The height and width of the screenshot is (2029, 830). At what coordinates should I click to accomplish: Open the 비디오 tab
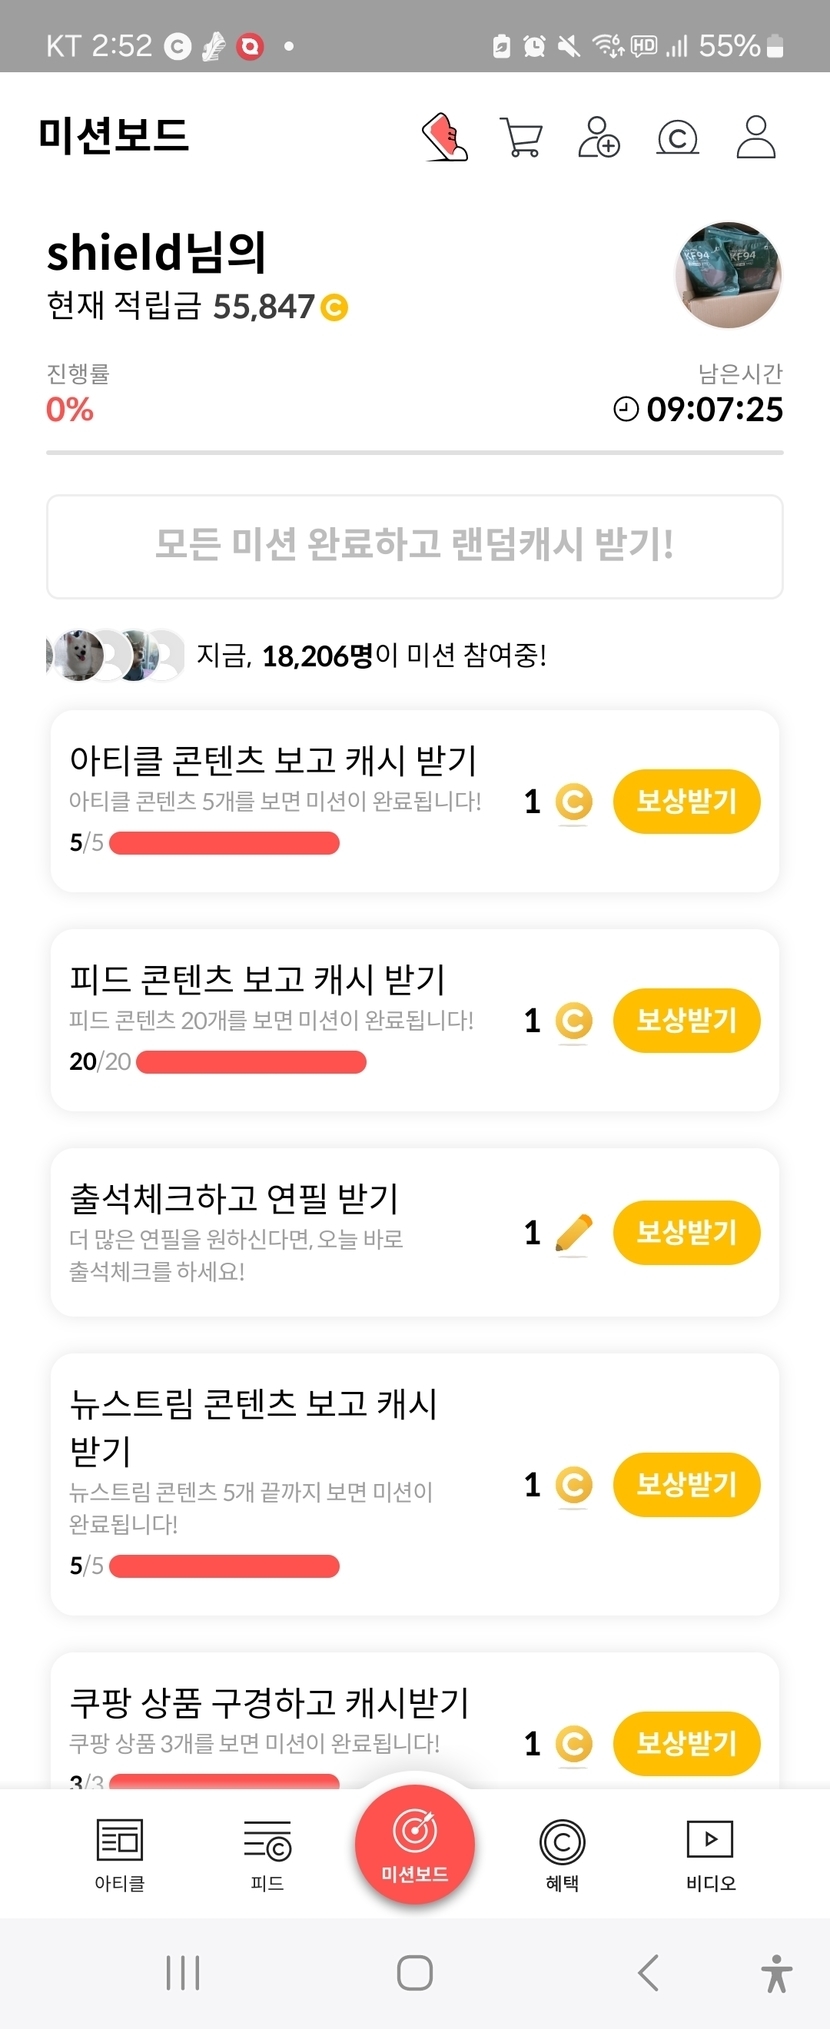tap(710, 1853)
